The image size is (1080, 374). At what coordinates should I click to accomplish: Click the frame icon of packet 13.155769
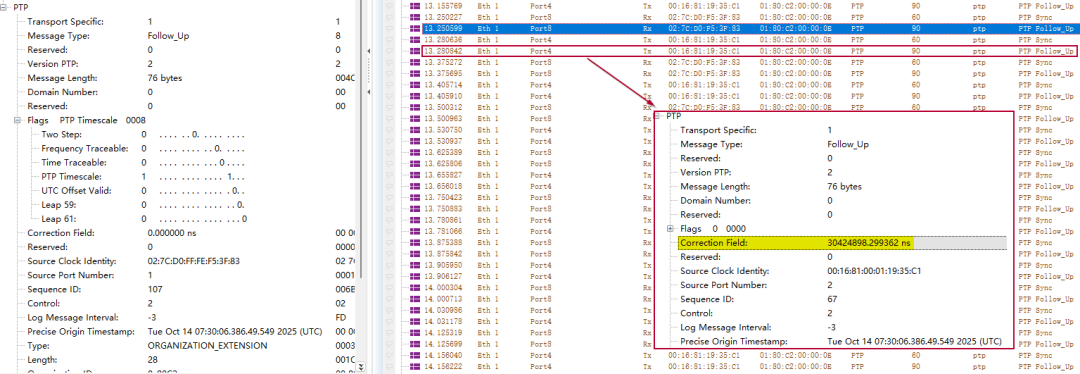click(415, 6)
